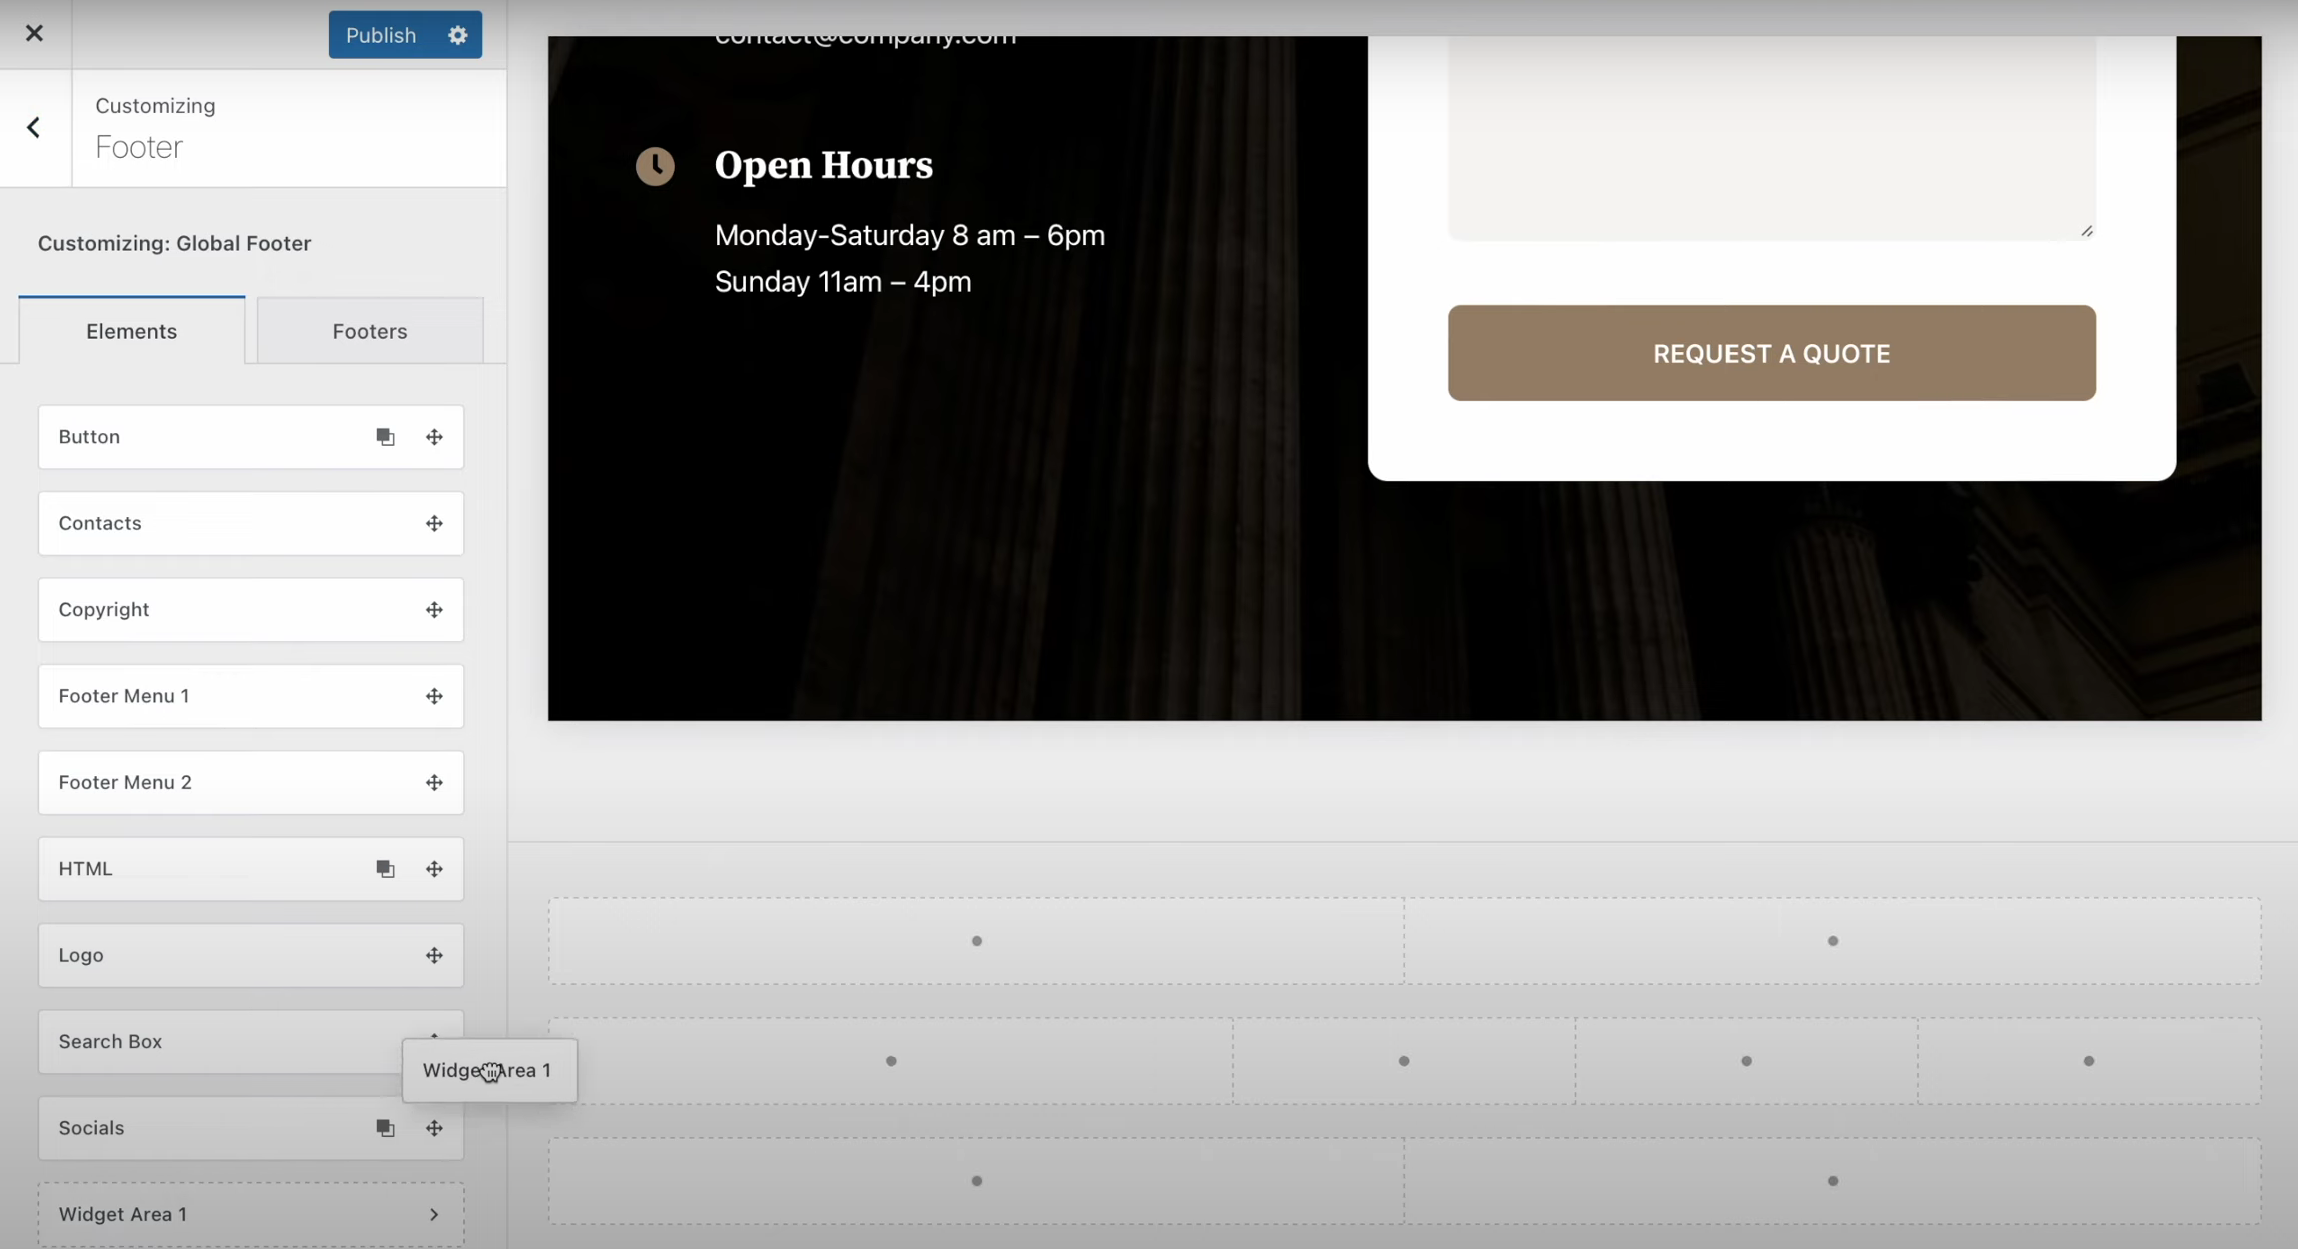Click the Publish button

pyautogui.click(x=381, y=34)
